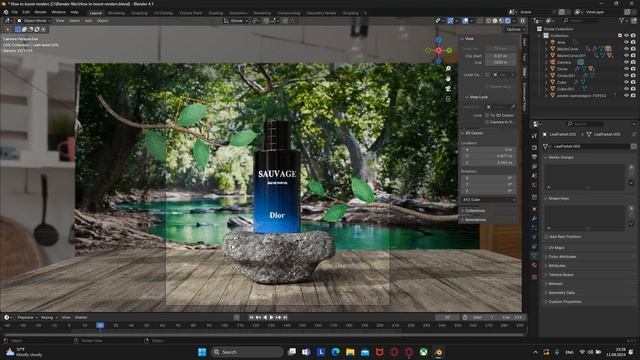The width and height of the screenshot is (640, 360).
Task: Open View Layer properties tab
Action: pyautogui.click(x=534, y=167)
